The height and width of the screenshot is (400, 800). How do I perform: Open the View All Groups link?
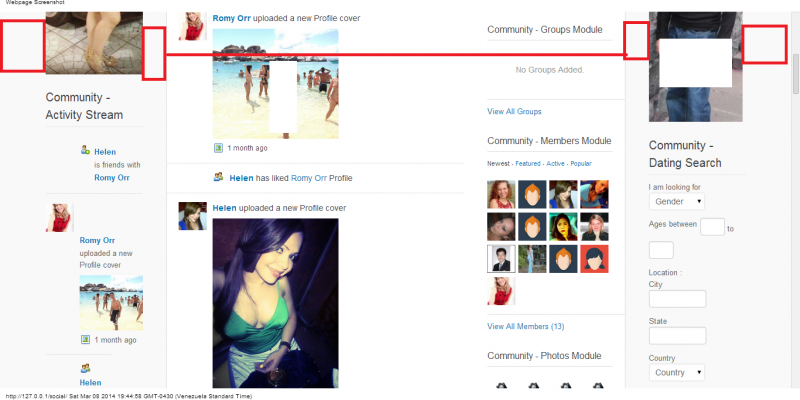click(514, 111)
